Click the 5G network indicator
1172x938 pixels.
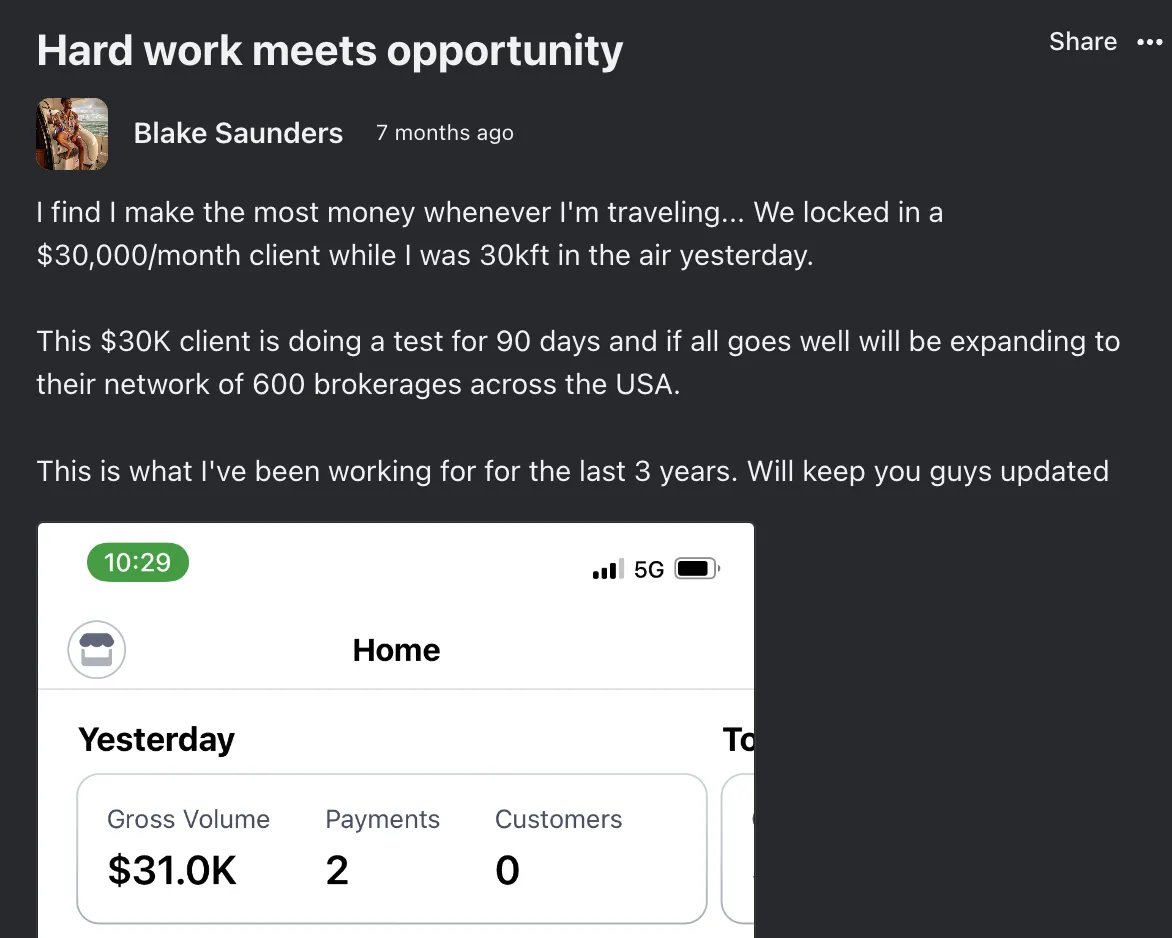point(649,569)
